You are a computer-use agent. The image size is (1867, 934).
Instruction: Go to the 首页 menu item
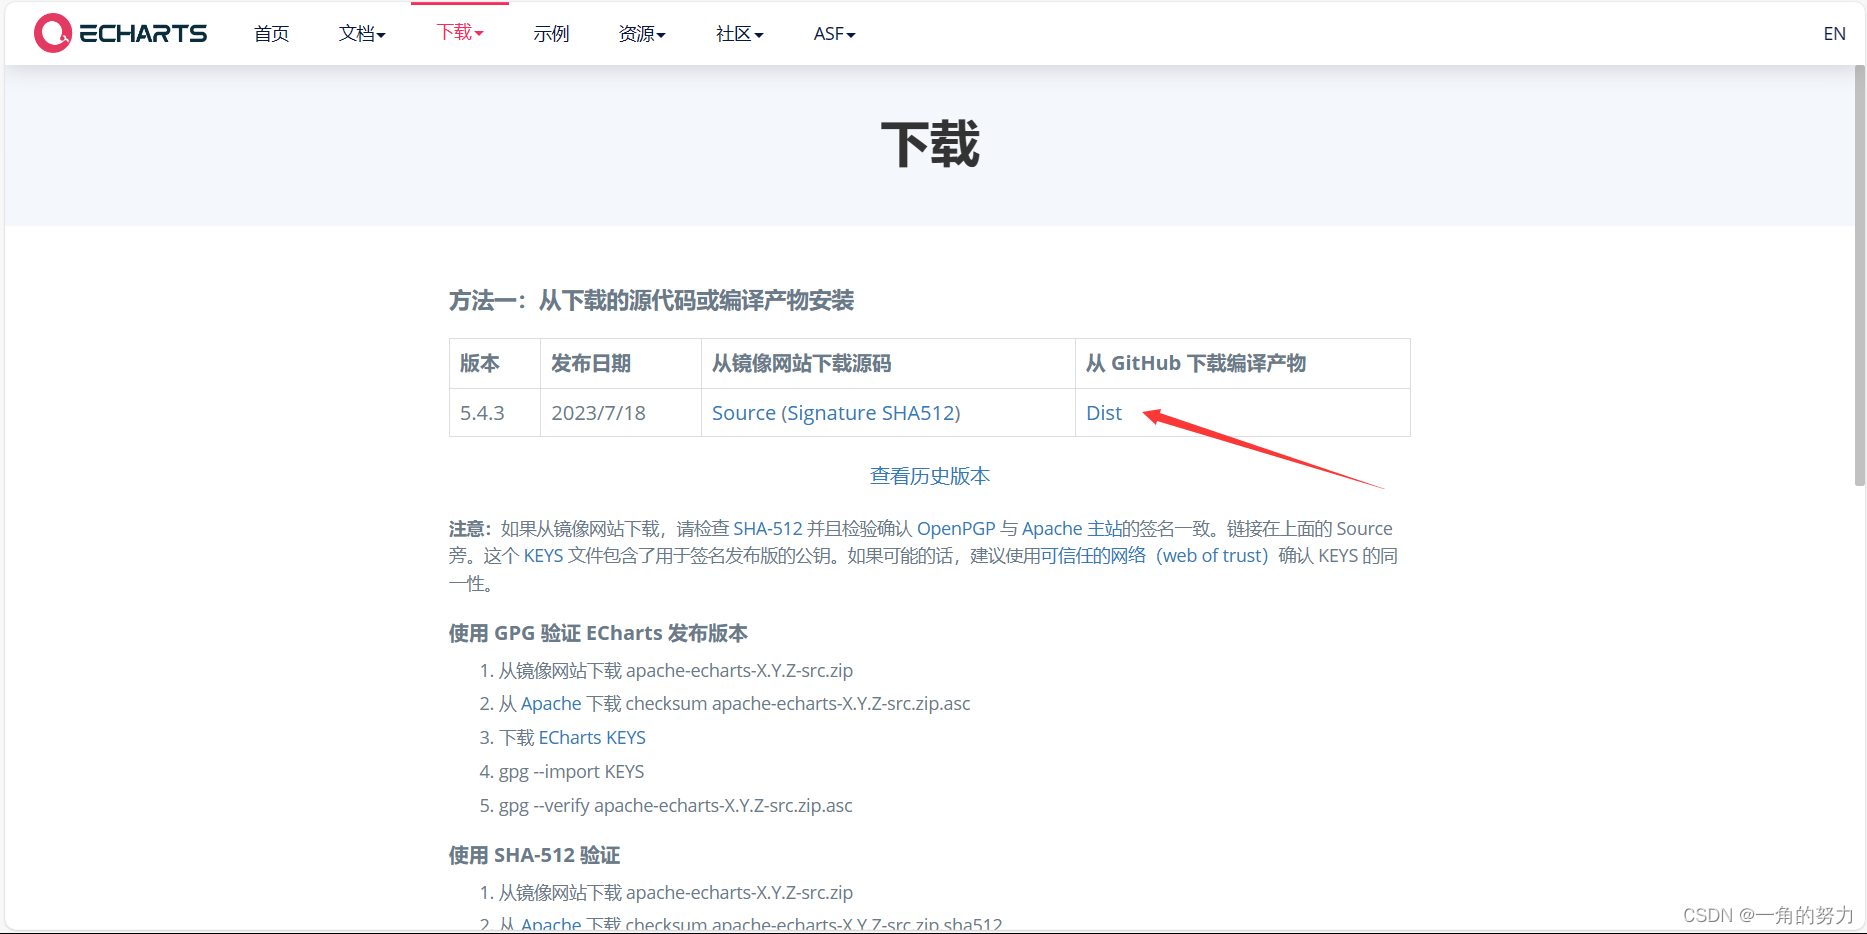coord(270,33)
